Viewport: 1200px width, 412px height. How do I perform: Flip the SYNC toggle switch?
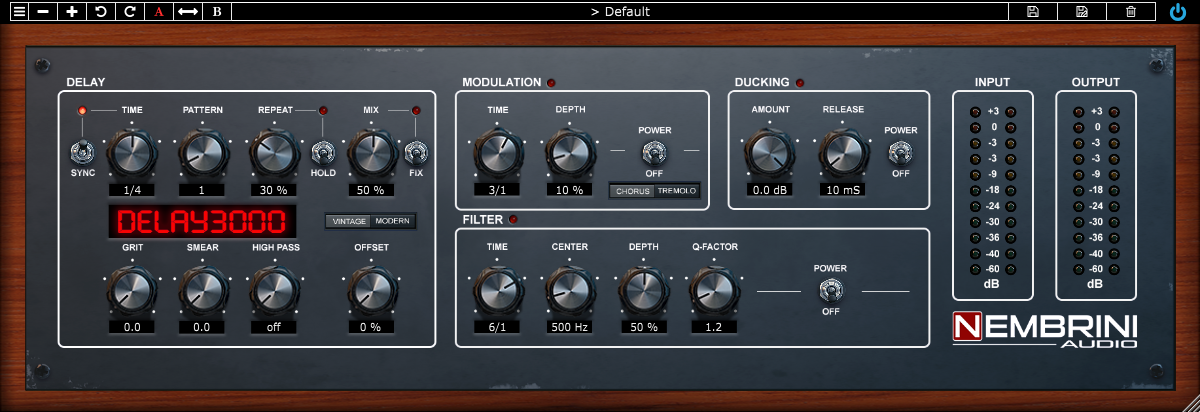[80, 154]
